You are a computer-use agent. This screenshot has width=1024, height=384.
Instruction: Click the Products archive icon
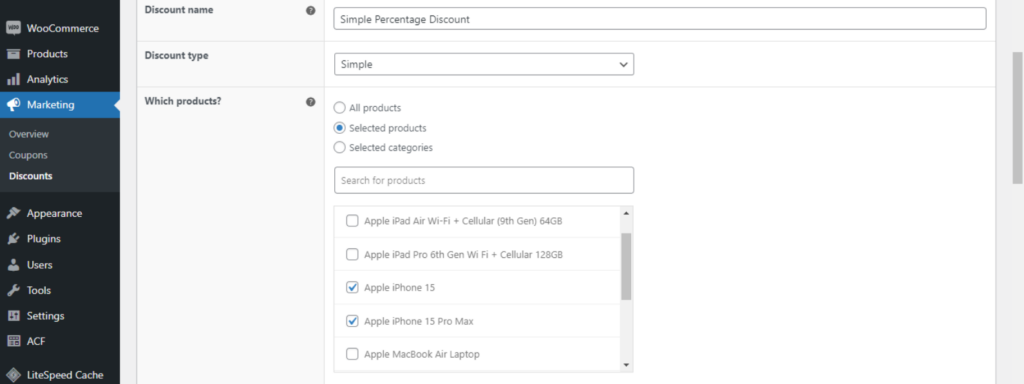click(13, 54)
